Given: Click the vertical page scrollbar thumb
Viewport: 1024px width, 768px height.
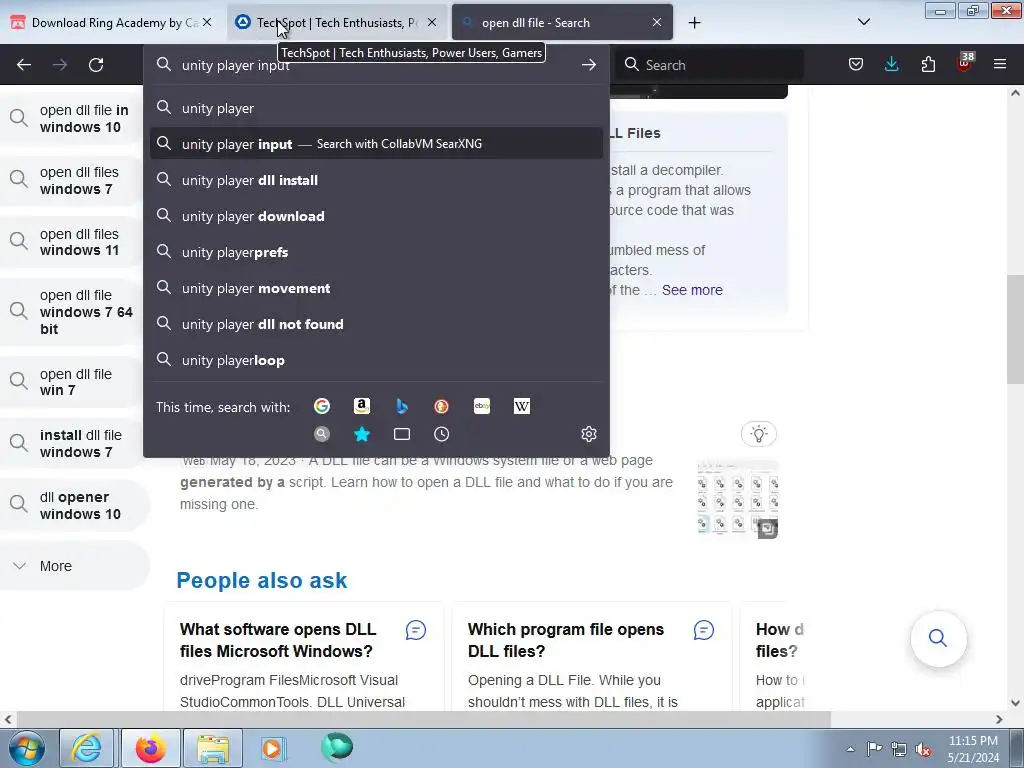Looking at the screenshot, I should click(x=1015, y=330).
